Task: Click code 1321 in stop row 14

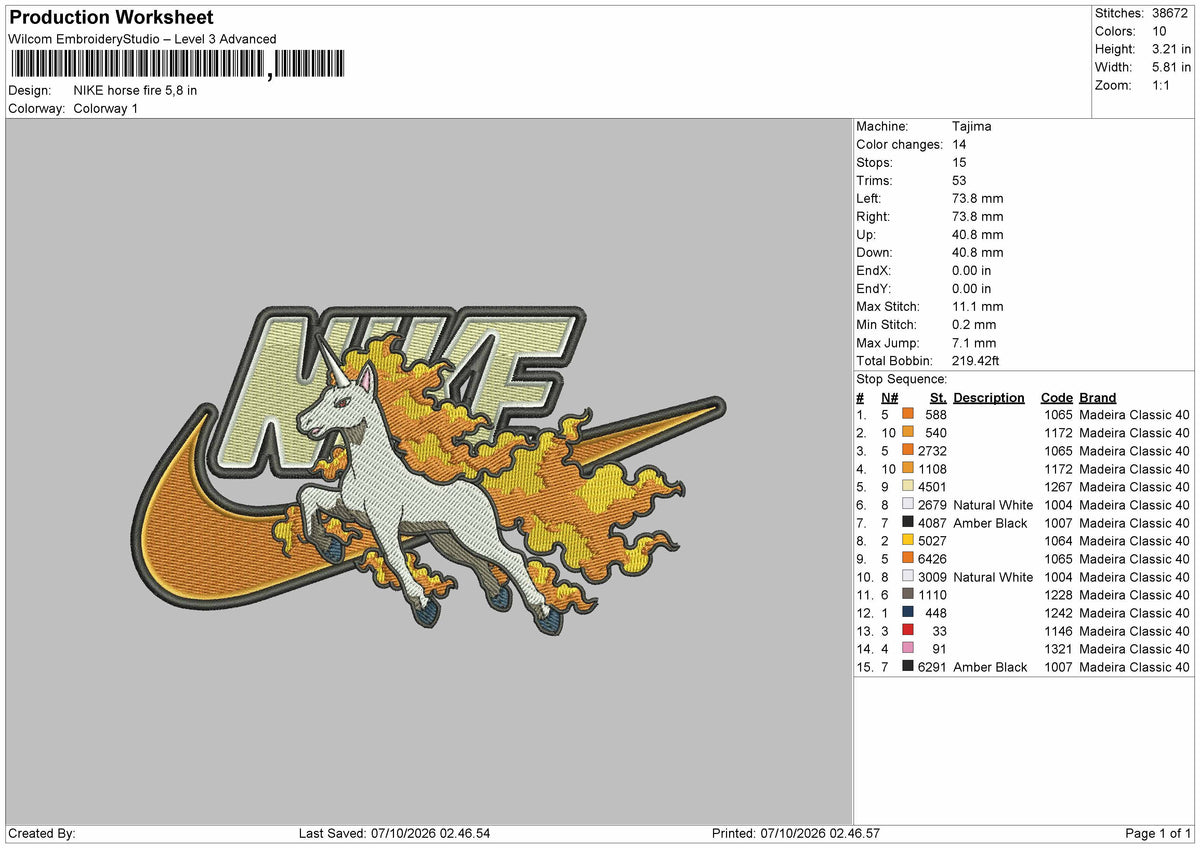Action: click(x=1058, y=649)
